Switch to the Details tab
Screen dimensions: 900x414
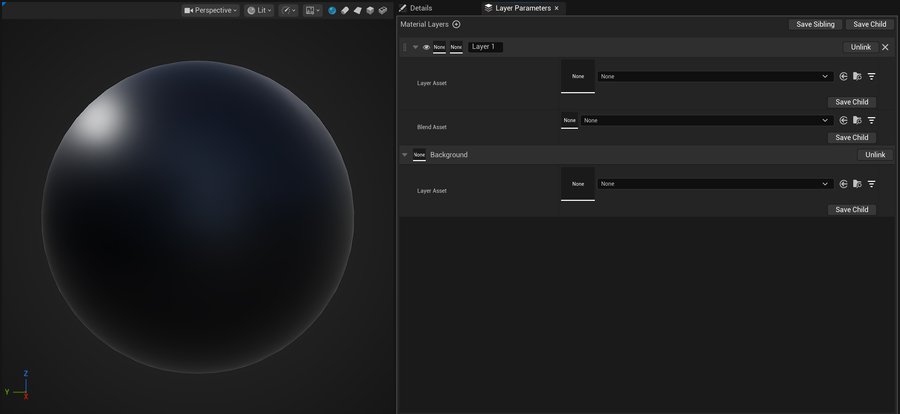click(x=416, y=7)
